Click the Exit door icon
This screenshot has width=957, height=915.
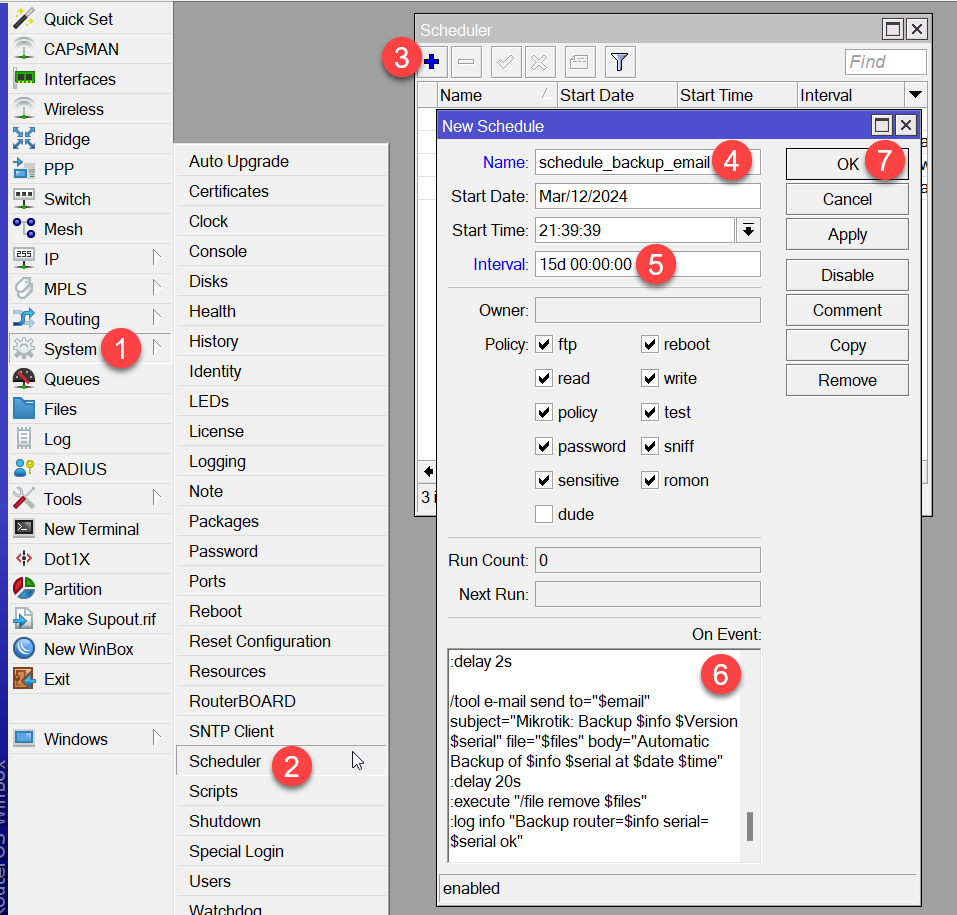click(x=25, y=679)
